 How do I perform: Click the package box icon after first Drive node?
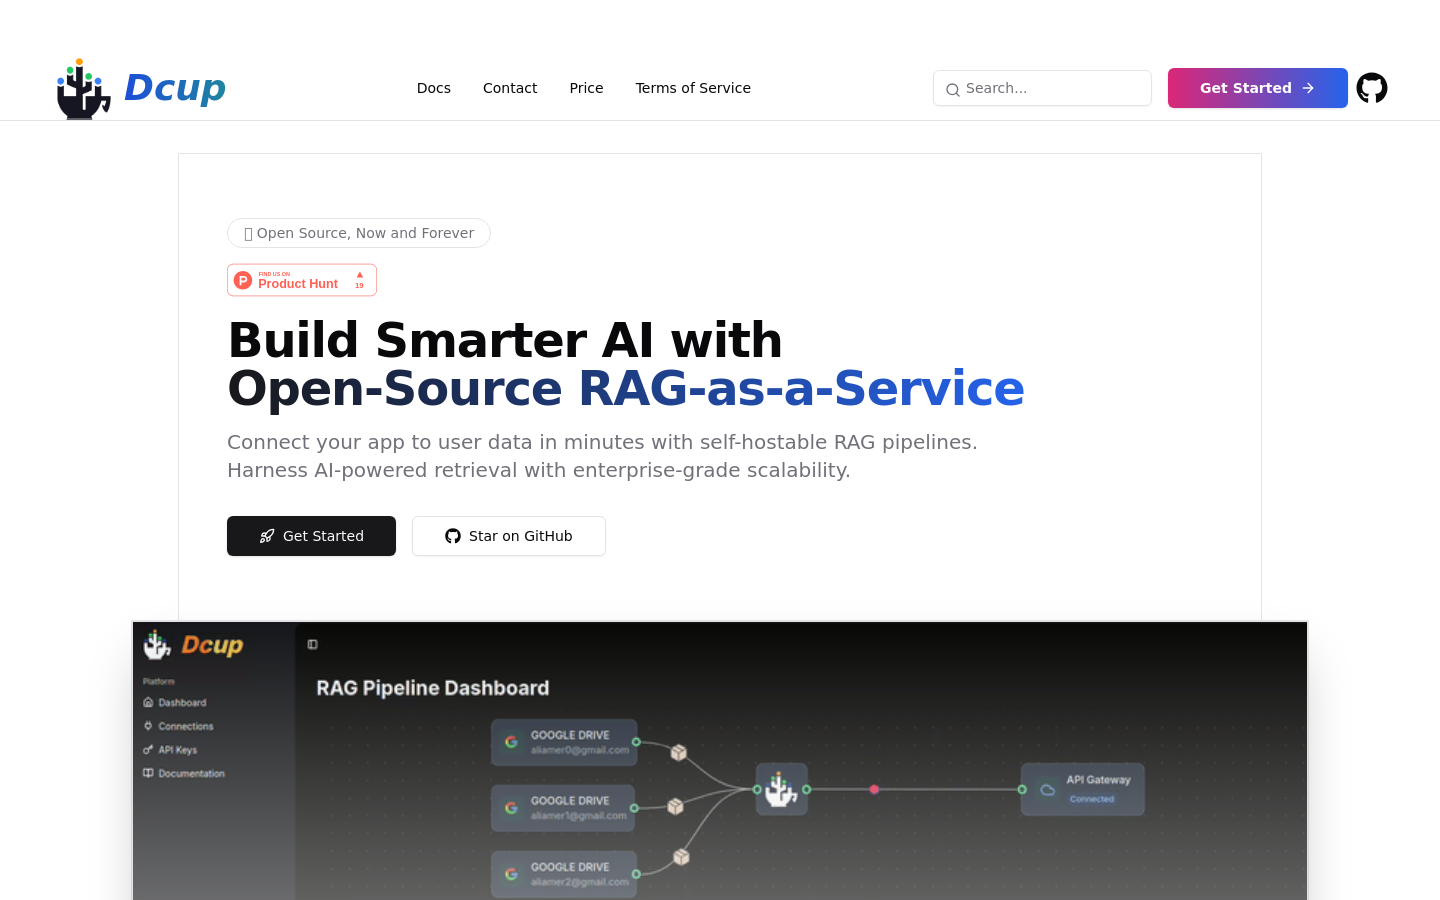coord(679,752)
